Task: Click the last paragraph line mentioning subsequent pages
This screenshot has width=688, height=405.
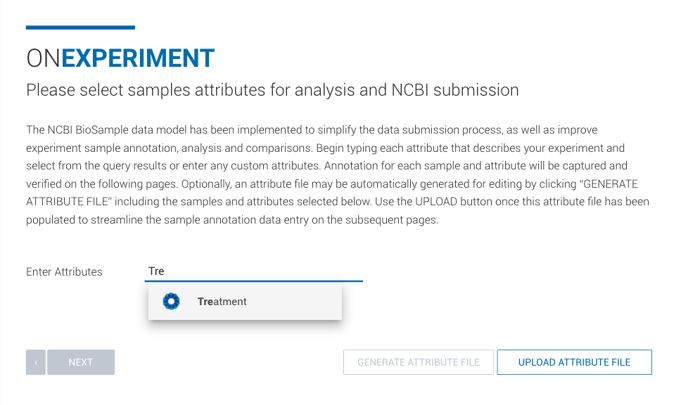Action: 232,219
